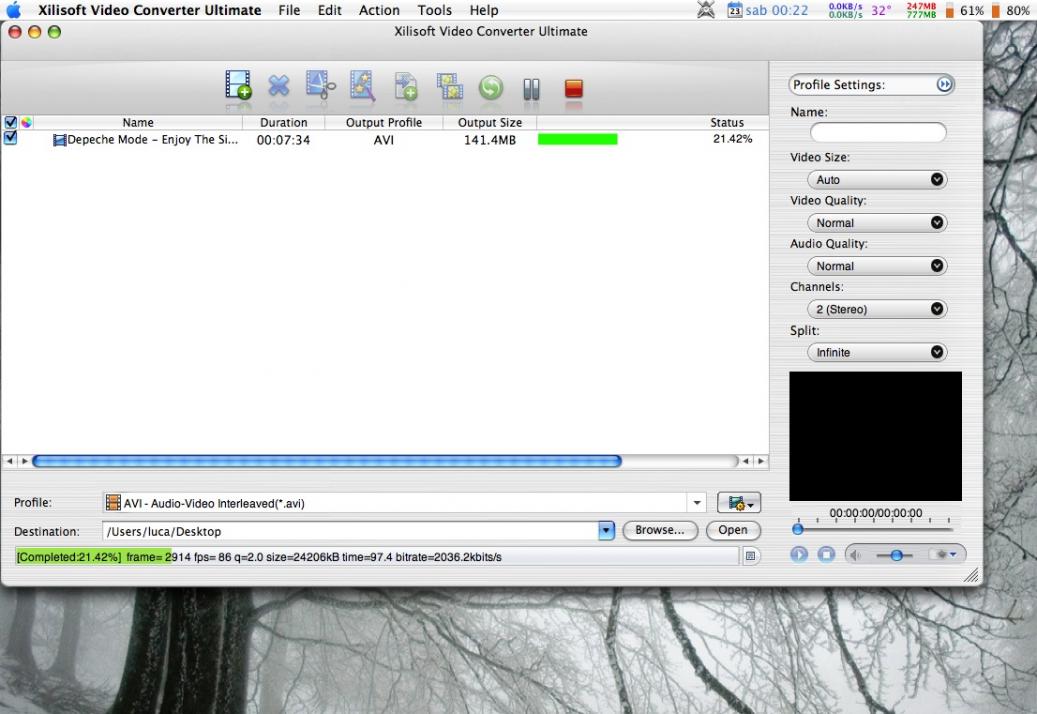Sort list by Duration column header

[283, 122]
